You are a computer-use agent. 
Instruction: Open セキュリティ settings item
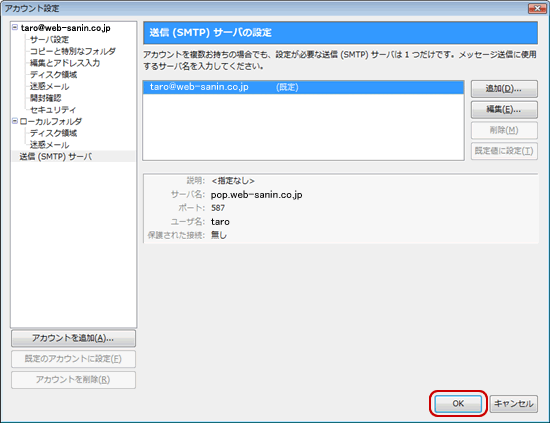(x=53, y=110)
